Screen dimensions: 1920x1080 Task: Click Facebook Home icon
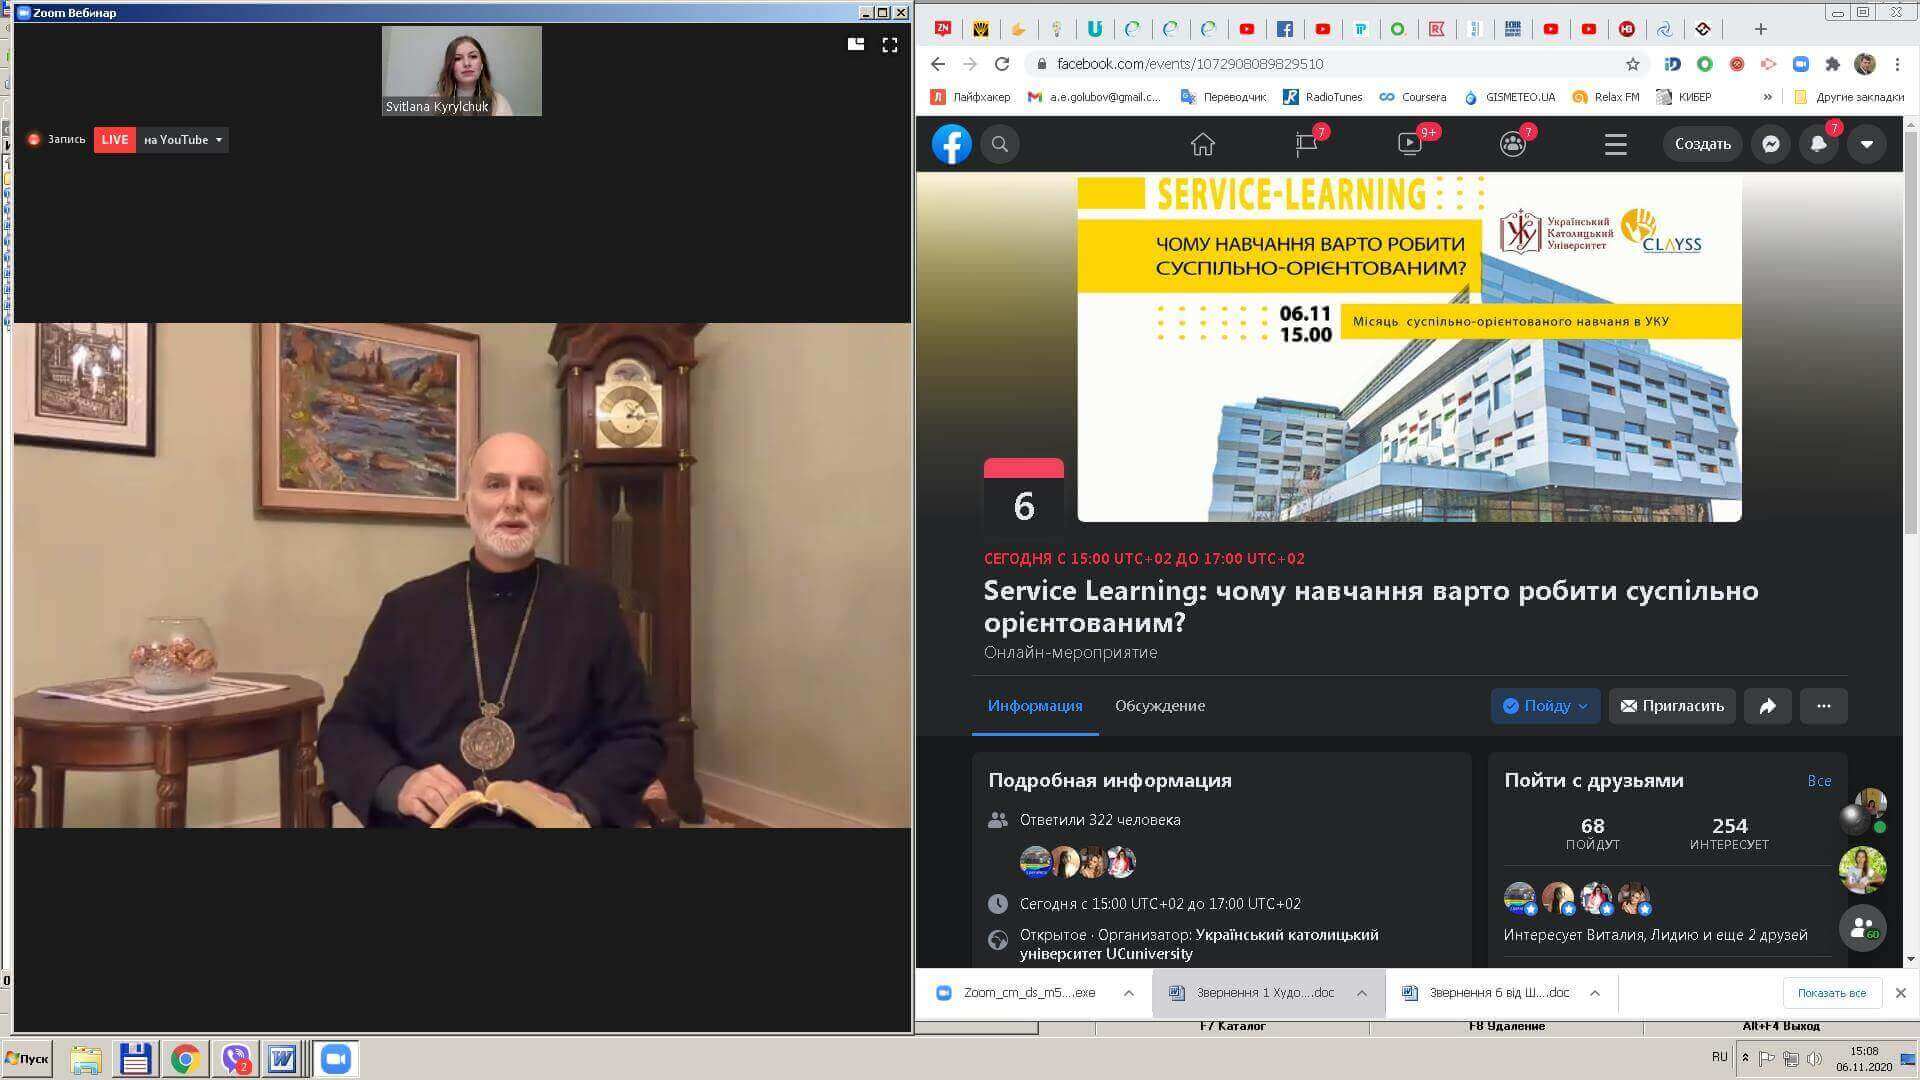[1202, 144]
